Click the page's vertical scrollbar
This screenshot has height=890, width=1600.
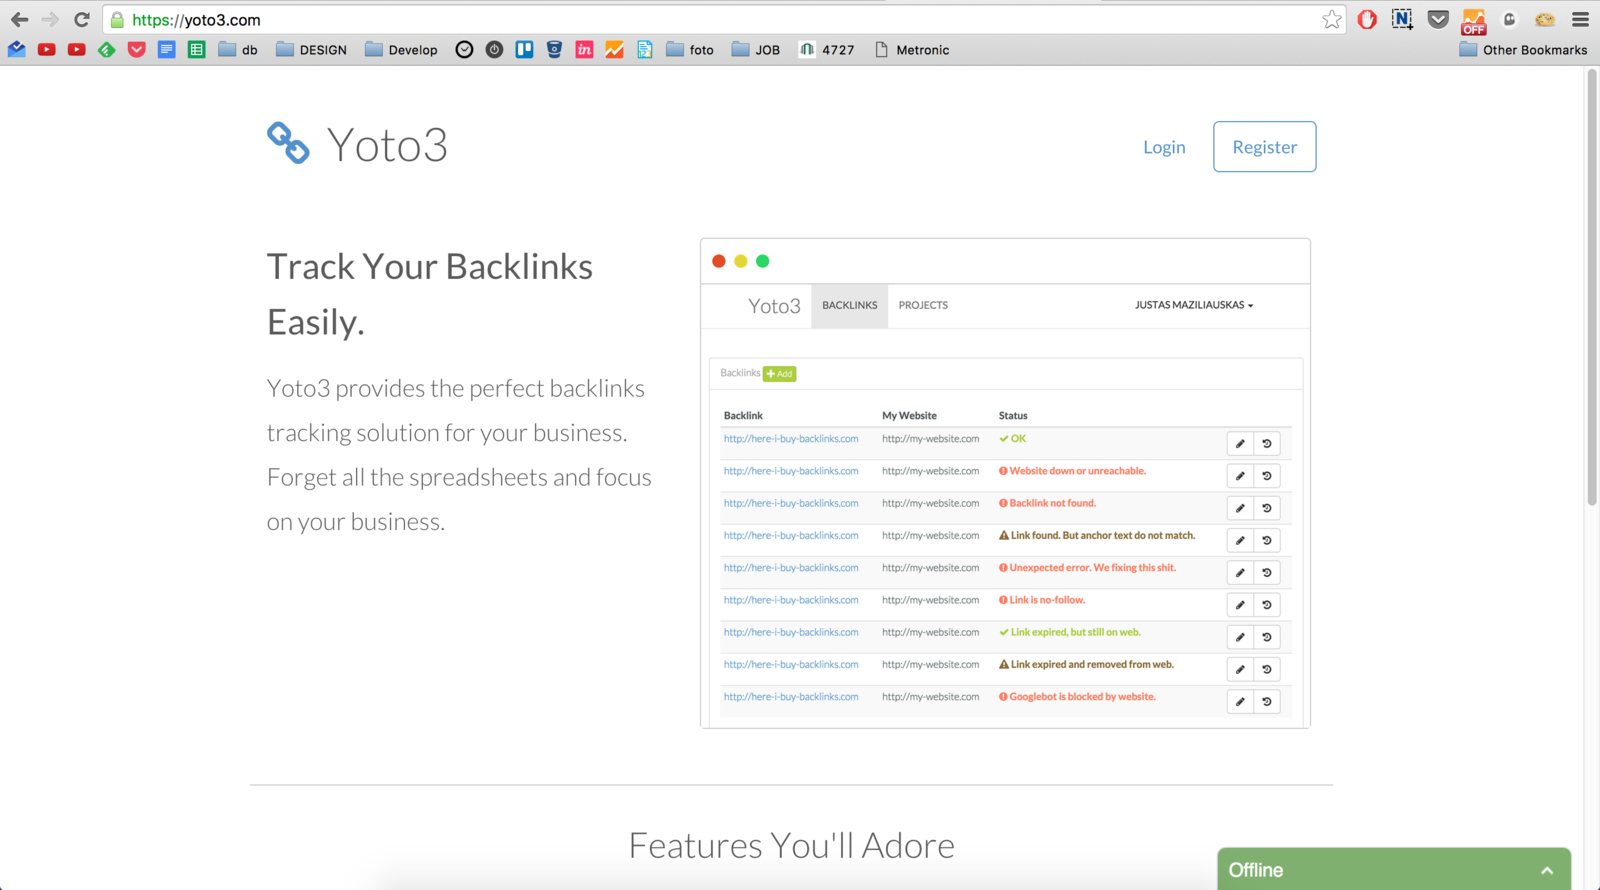[1592, 288]
